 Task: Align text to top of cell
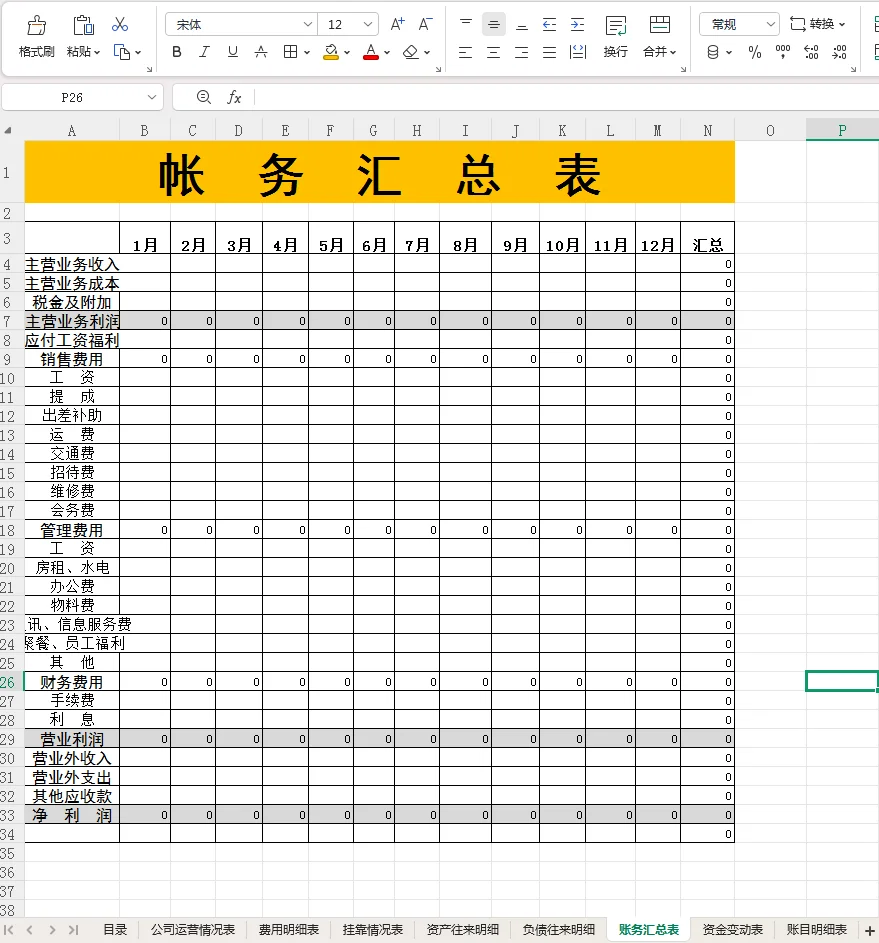(465, 24)
